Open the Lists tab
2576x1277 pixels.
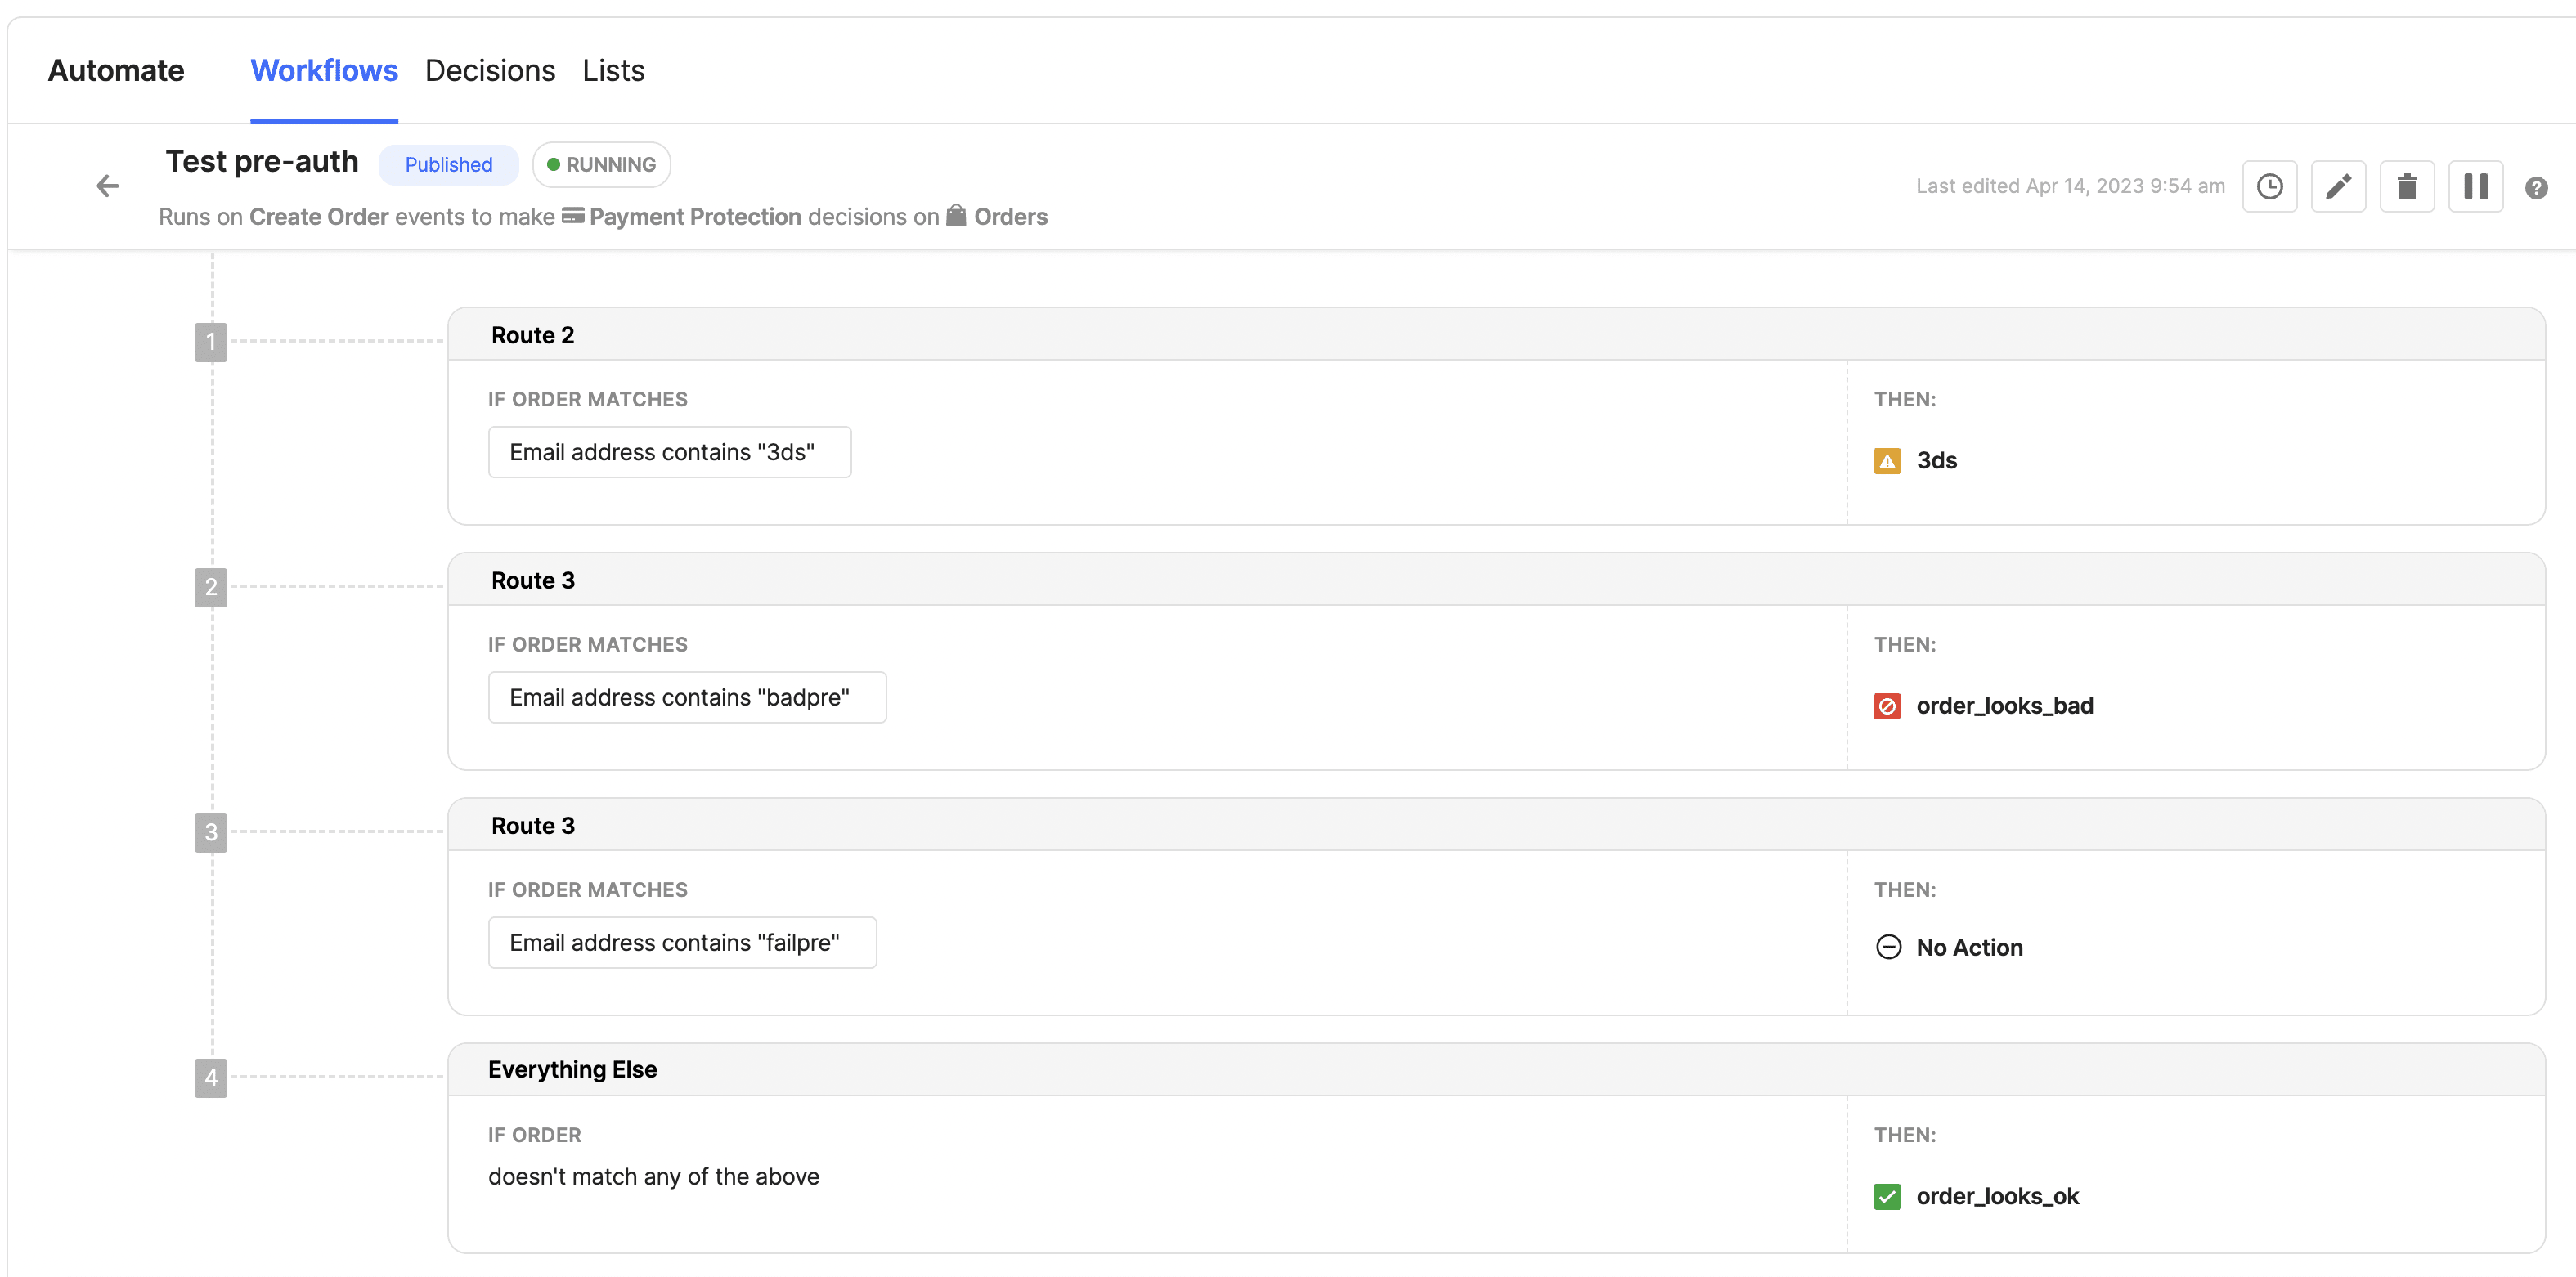(613, 71)
